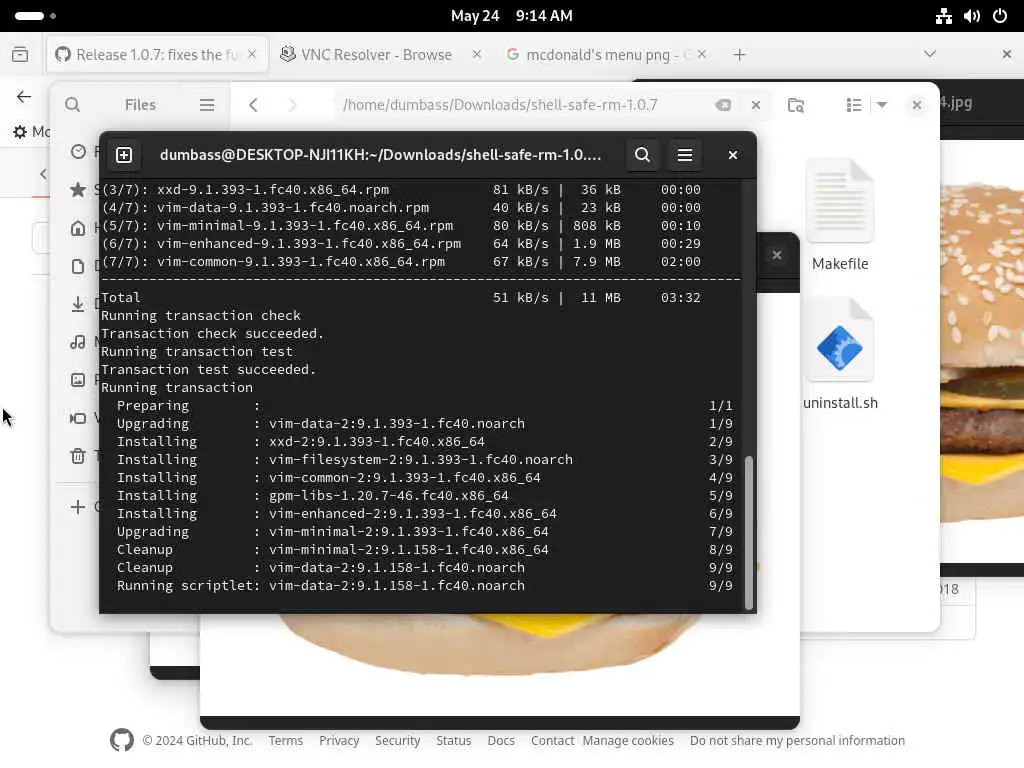1024x768 pixels.
Task: Click search folder icon in Files toolbar
Action: point(795,105)
